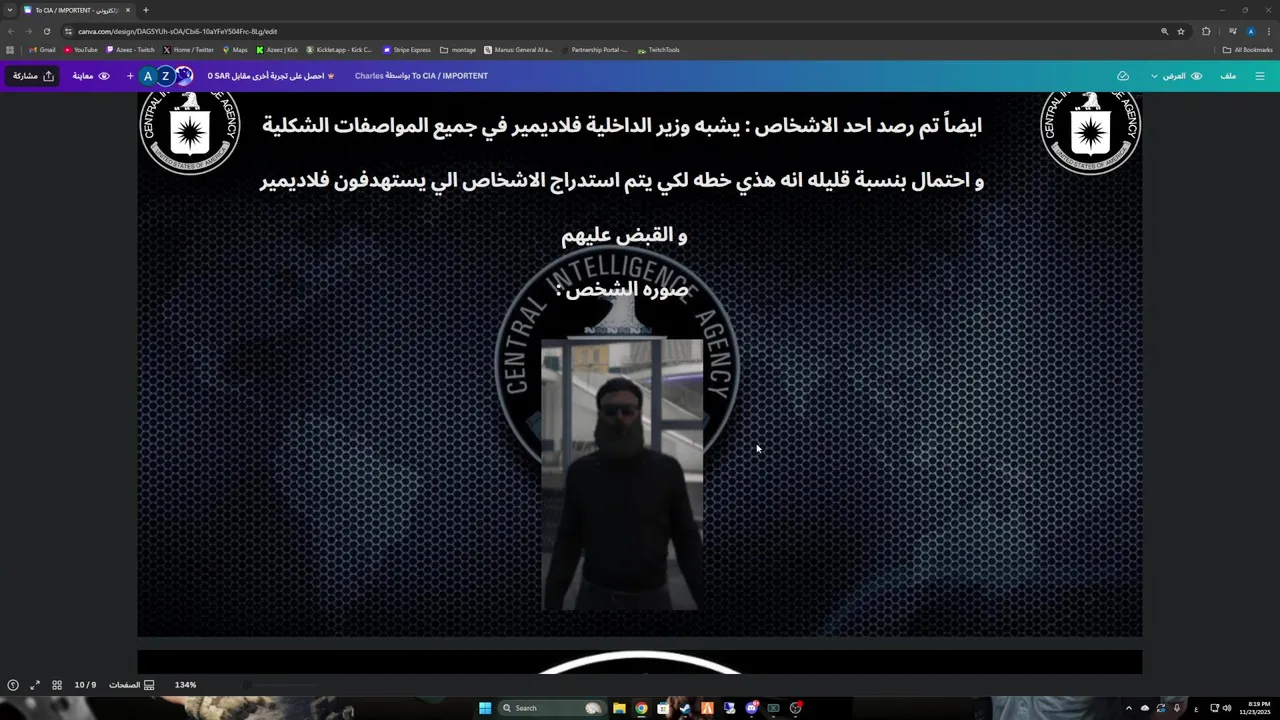Open the trial offer link mentioning 0 SAR
This screenshot has width=1280, height=720.
pyautogui.click(x=271, y=76)
